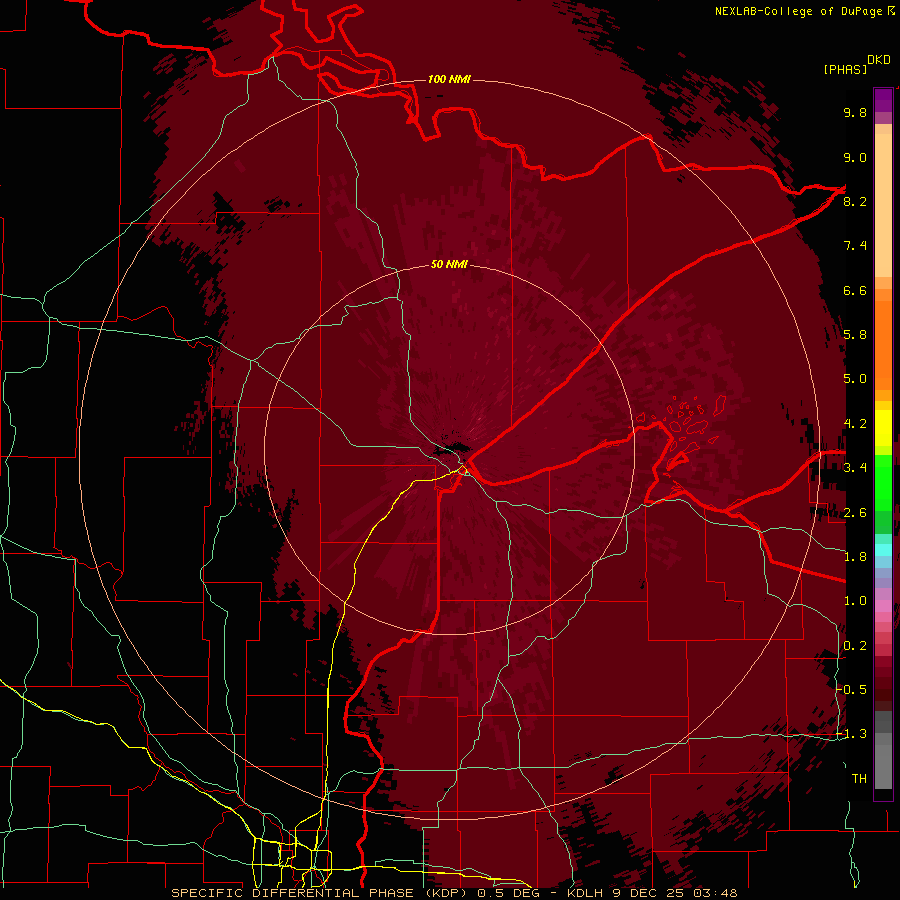The height and width of the screenshot is (900, 900).
Task: Click the -0.5 value on color scale
Action: [851, 689]
